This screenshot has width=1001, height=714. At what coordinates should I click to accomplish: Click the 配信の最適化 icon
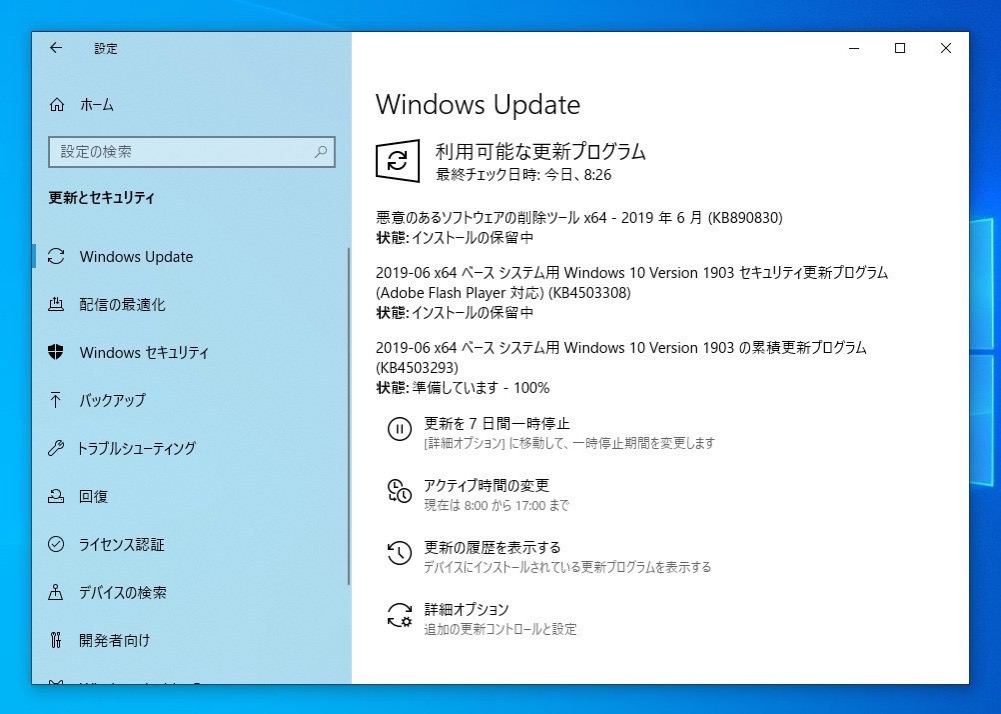tap(56, 305)
